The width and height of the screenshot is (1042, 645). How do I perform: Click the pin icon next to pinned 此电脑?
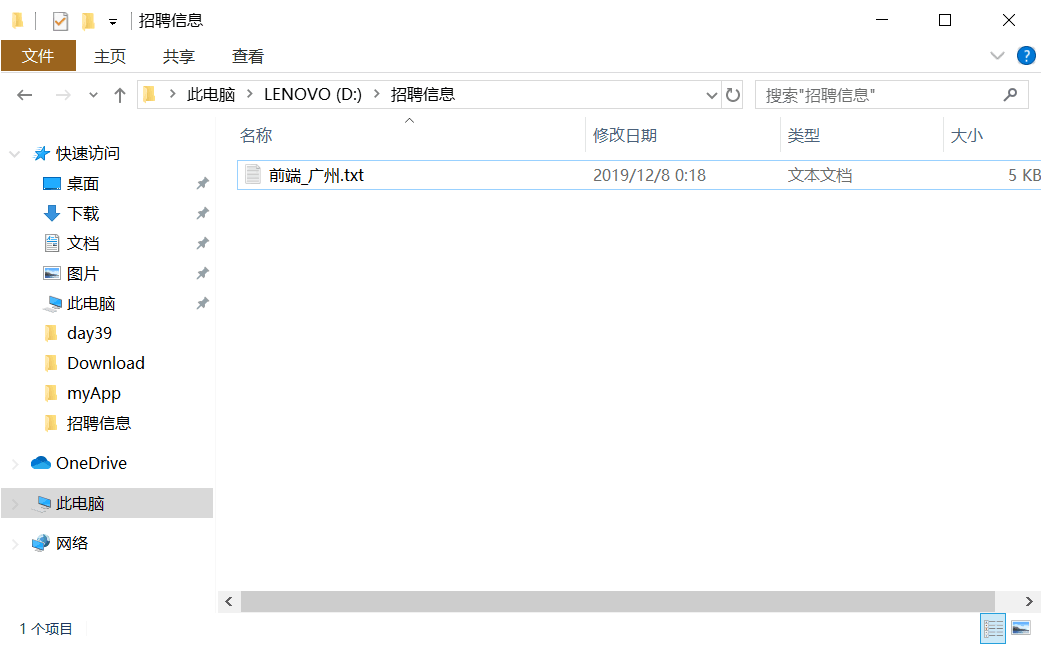202,304
